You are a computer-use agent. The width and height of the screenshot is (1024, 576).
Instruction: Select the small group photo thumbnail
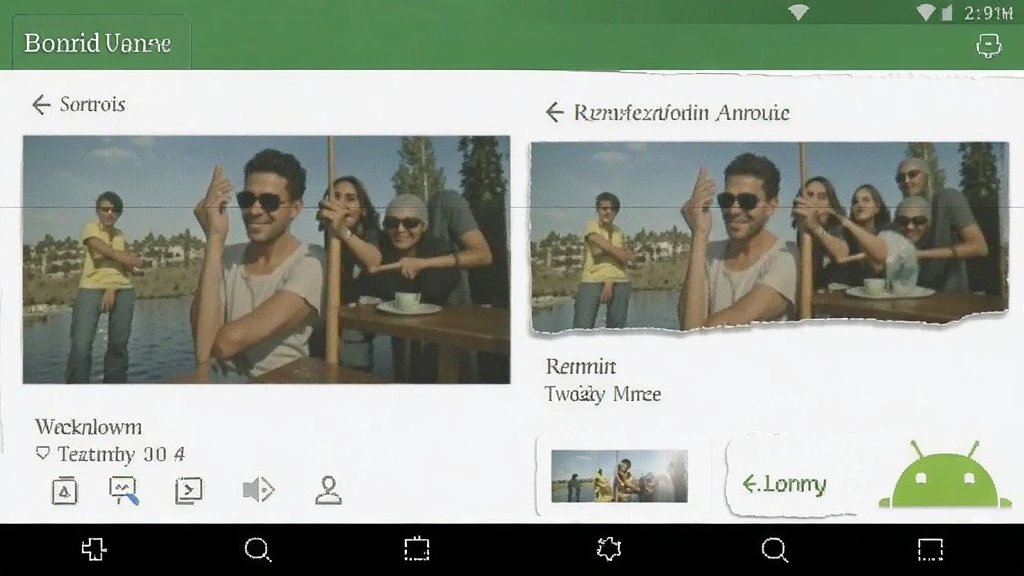619,476
